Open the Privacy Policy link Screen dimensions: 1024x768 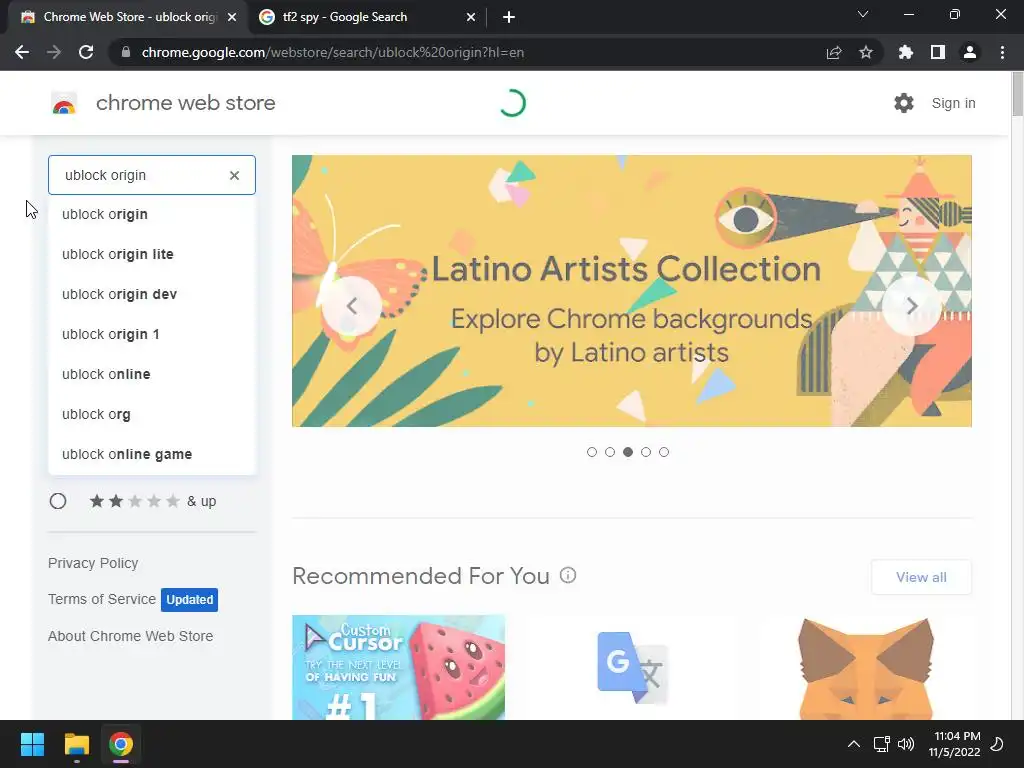[93, 563]
